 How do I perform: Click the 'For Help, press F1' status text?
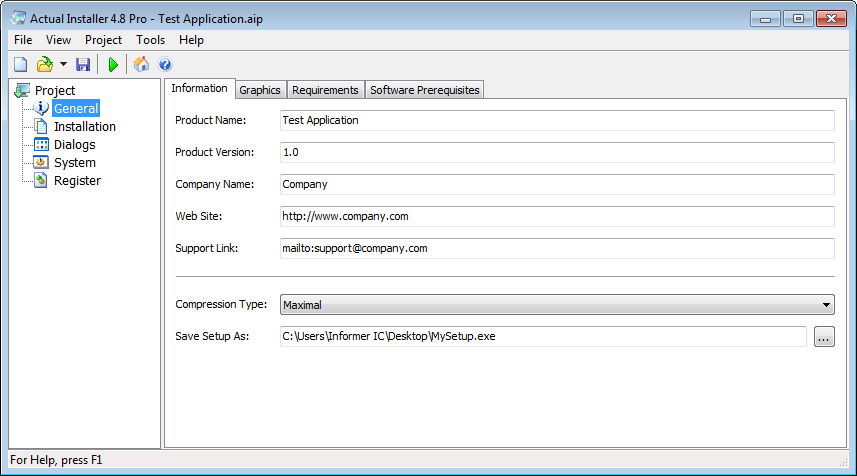coord(56,460)
